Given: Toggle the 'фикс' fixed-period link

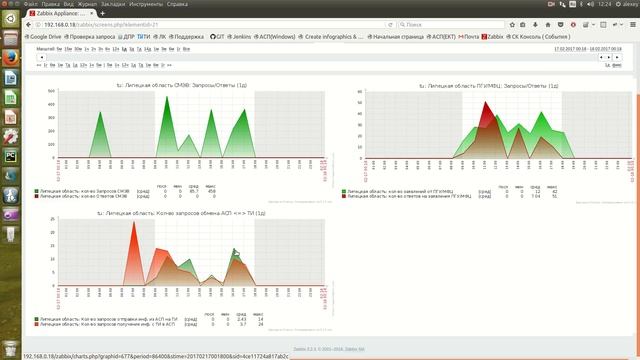Looking at the screenshot, I should (616, 65).
